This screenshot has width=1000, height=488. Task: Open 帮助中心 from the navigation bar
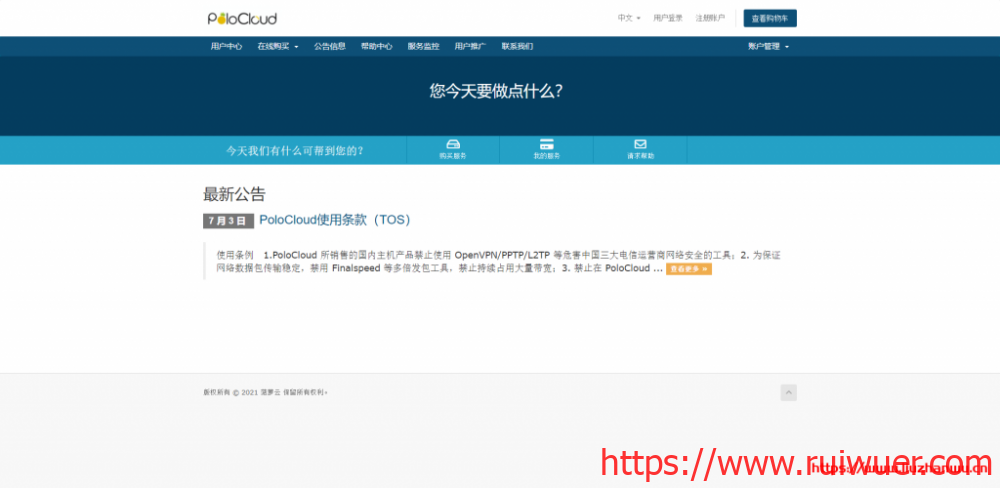point(376,46)
